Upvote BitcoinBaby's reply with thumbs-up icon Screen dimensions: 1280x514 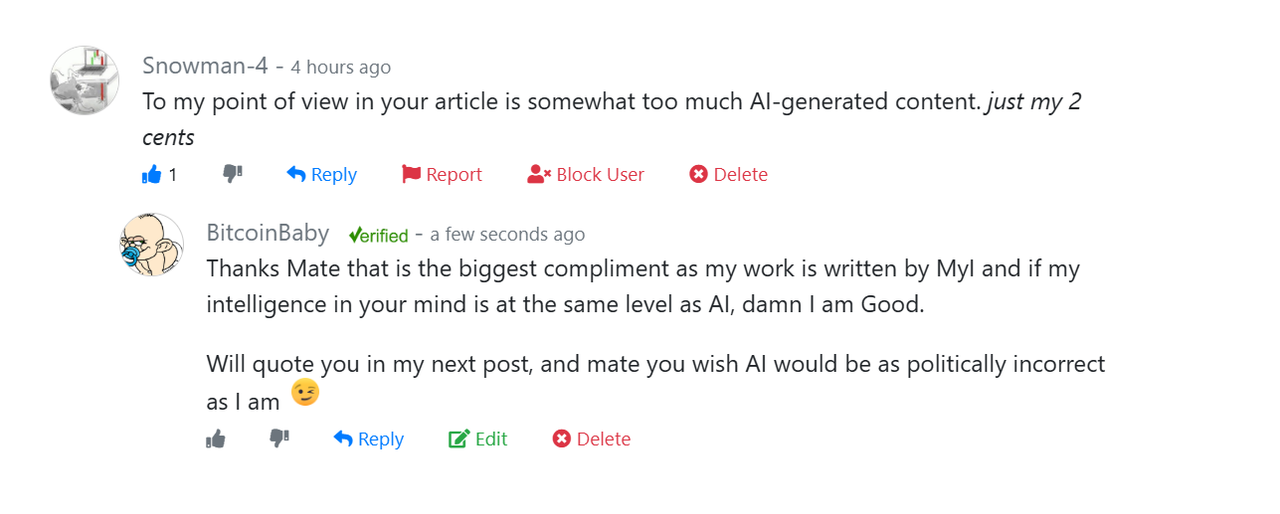click(216, 439)
